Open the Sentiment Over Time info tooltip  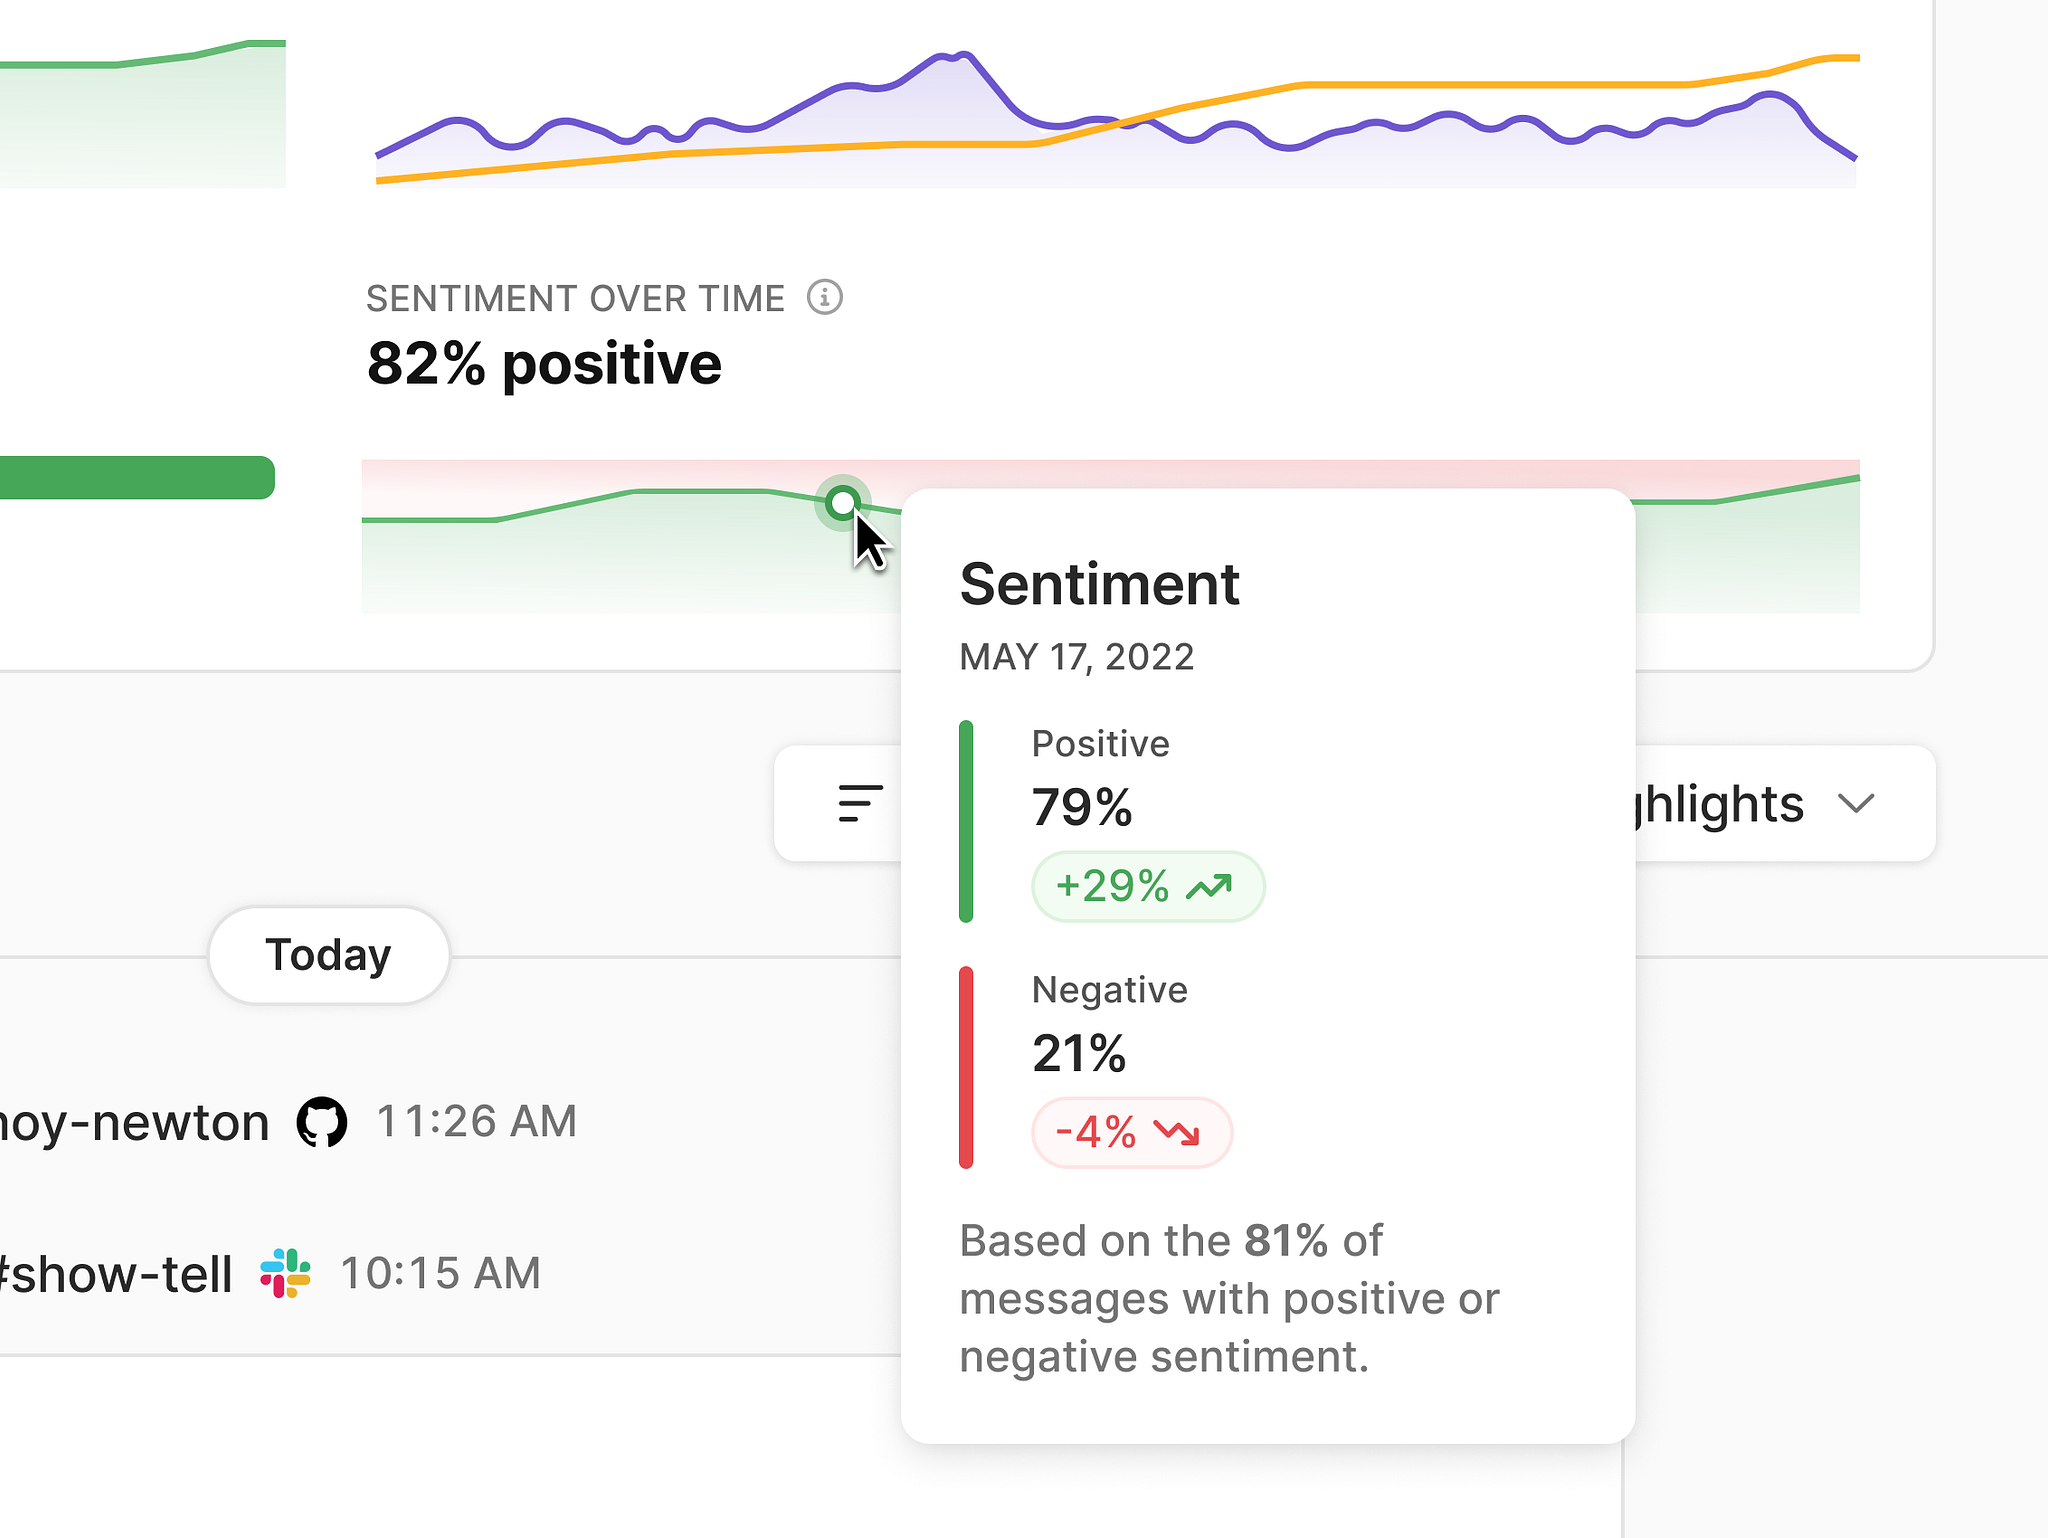(x=824, y=297)
